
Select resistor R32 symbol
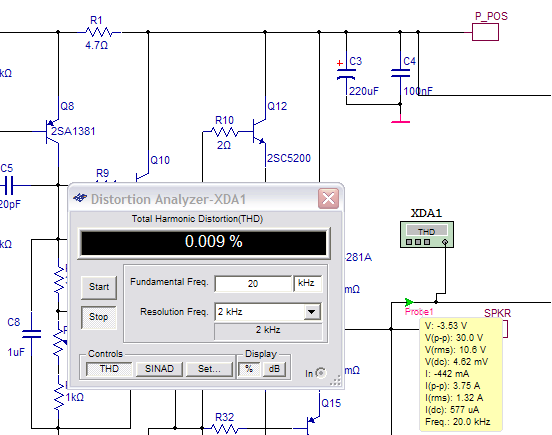click(225, 429)
